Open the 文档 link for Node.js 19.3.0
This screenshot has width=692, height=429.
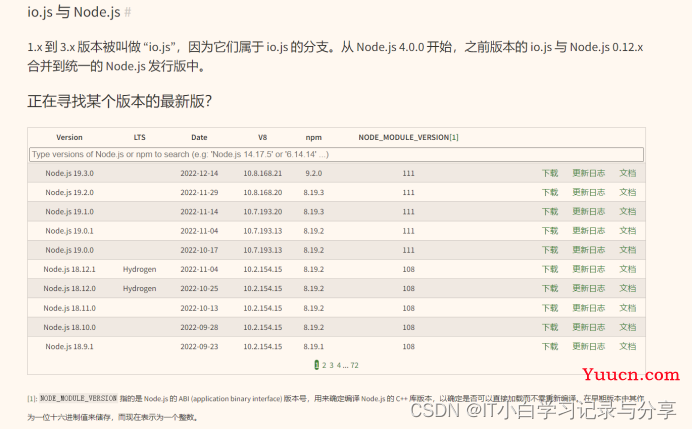click(628, 173)
